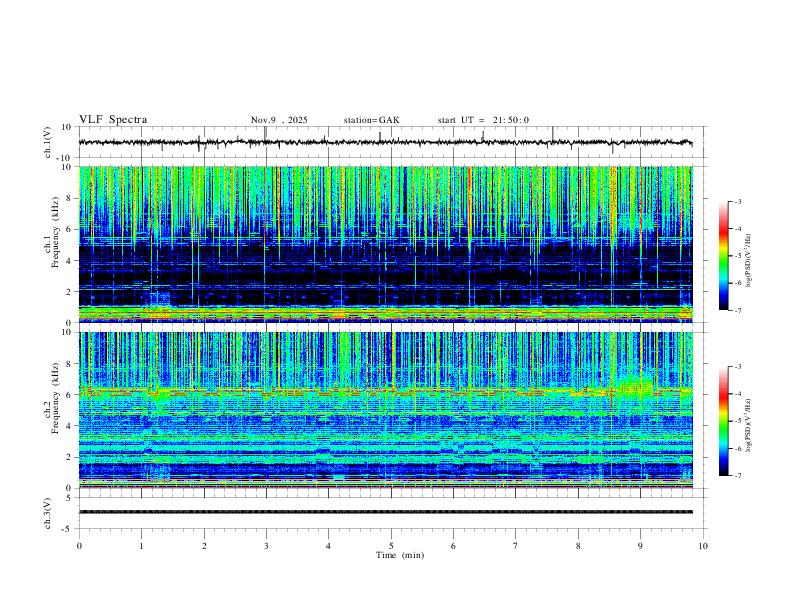Click the "-3" label on ch.1 color bar
The width and height of the screenshot is (792, 612).
click(737, 201)
